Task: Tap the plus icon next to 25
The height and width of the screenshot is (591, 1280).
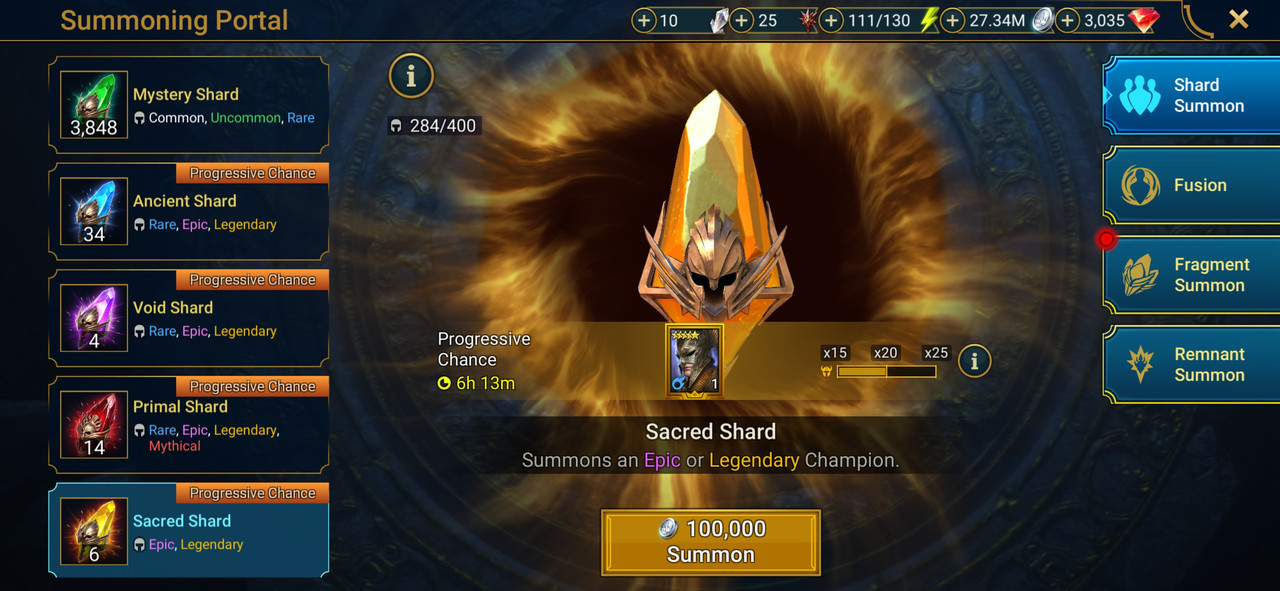Action: 741,20
